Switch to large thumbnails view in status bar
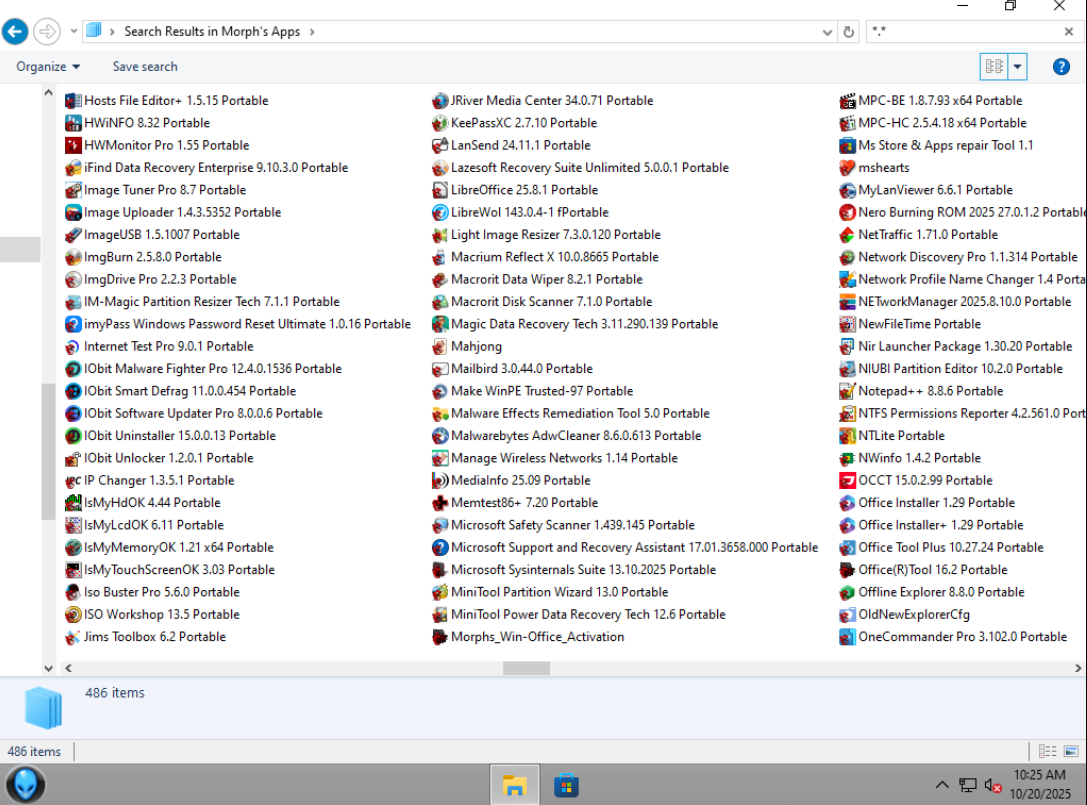Screen dimensions: 1087x805 (x=1071, y=751)
